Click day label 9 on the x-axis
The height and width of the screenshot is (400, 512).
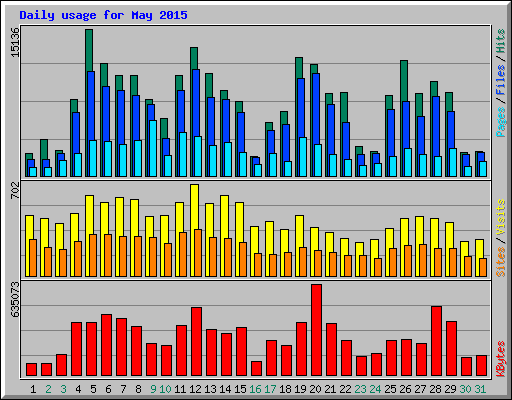153,389
